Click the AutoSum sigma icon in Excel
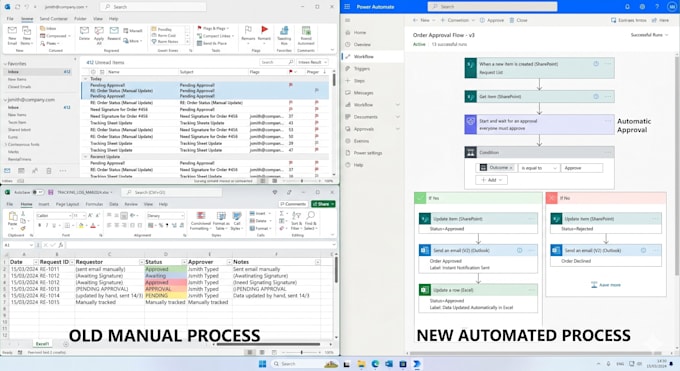This screenshot has width=680, height=371. point(281,213)
